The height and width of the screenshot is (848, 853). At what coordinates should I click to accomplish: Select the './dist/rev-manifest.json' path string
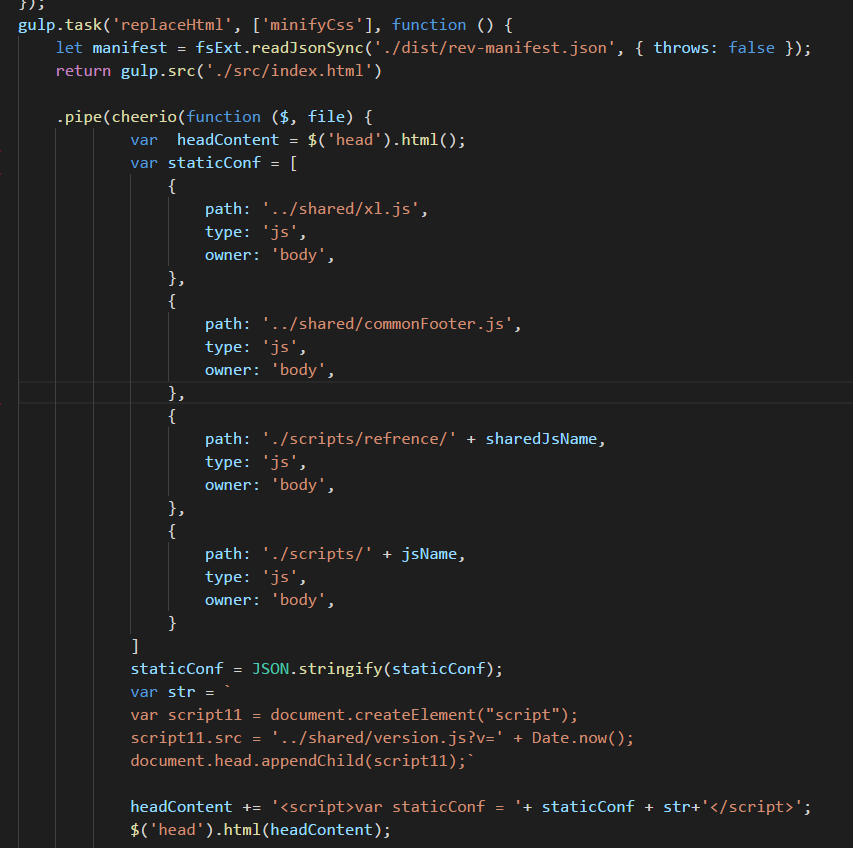(494, 48)
